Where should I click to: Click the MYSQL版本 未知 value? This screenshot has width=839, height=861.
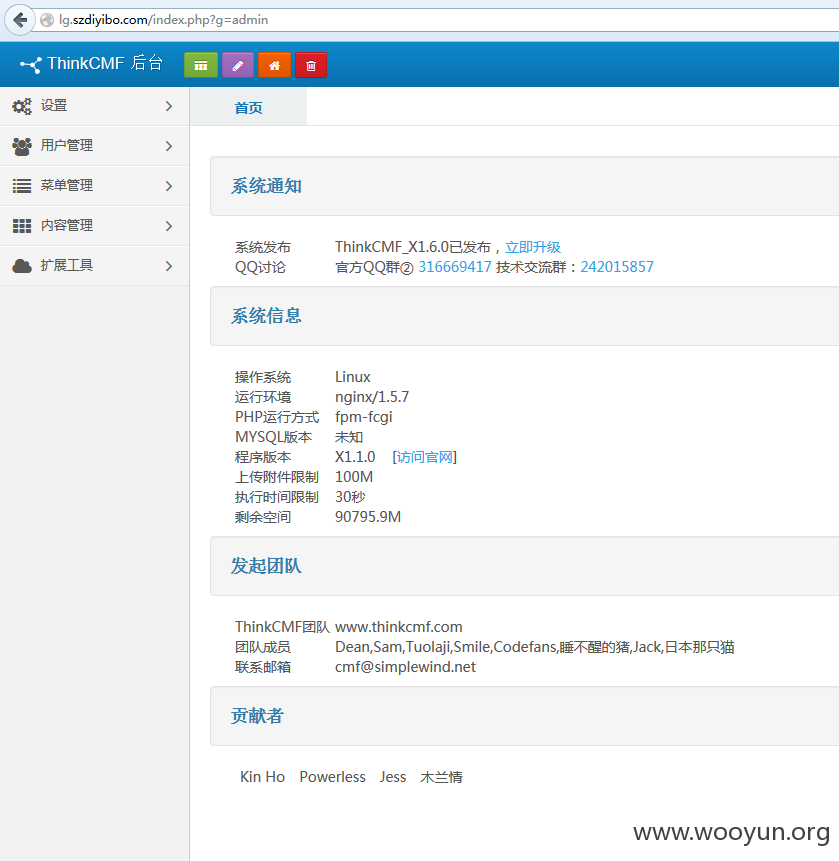[x=349, y=437]
